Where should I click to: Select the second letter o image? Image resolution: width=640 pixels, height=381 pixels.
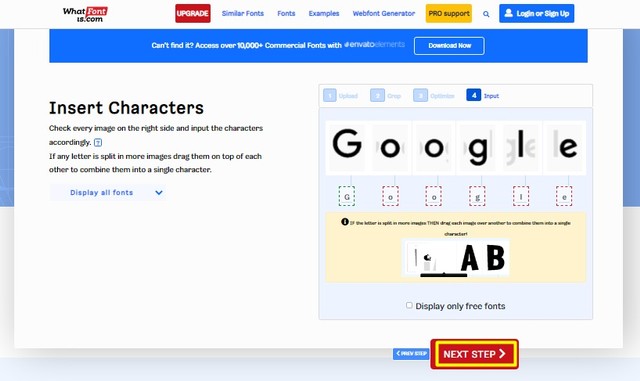(434, 147)
